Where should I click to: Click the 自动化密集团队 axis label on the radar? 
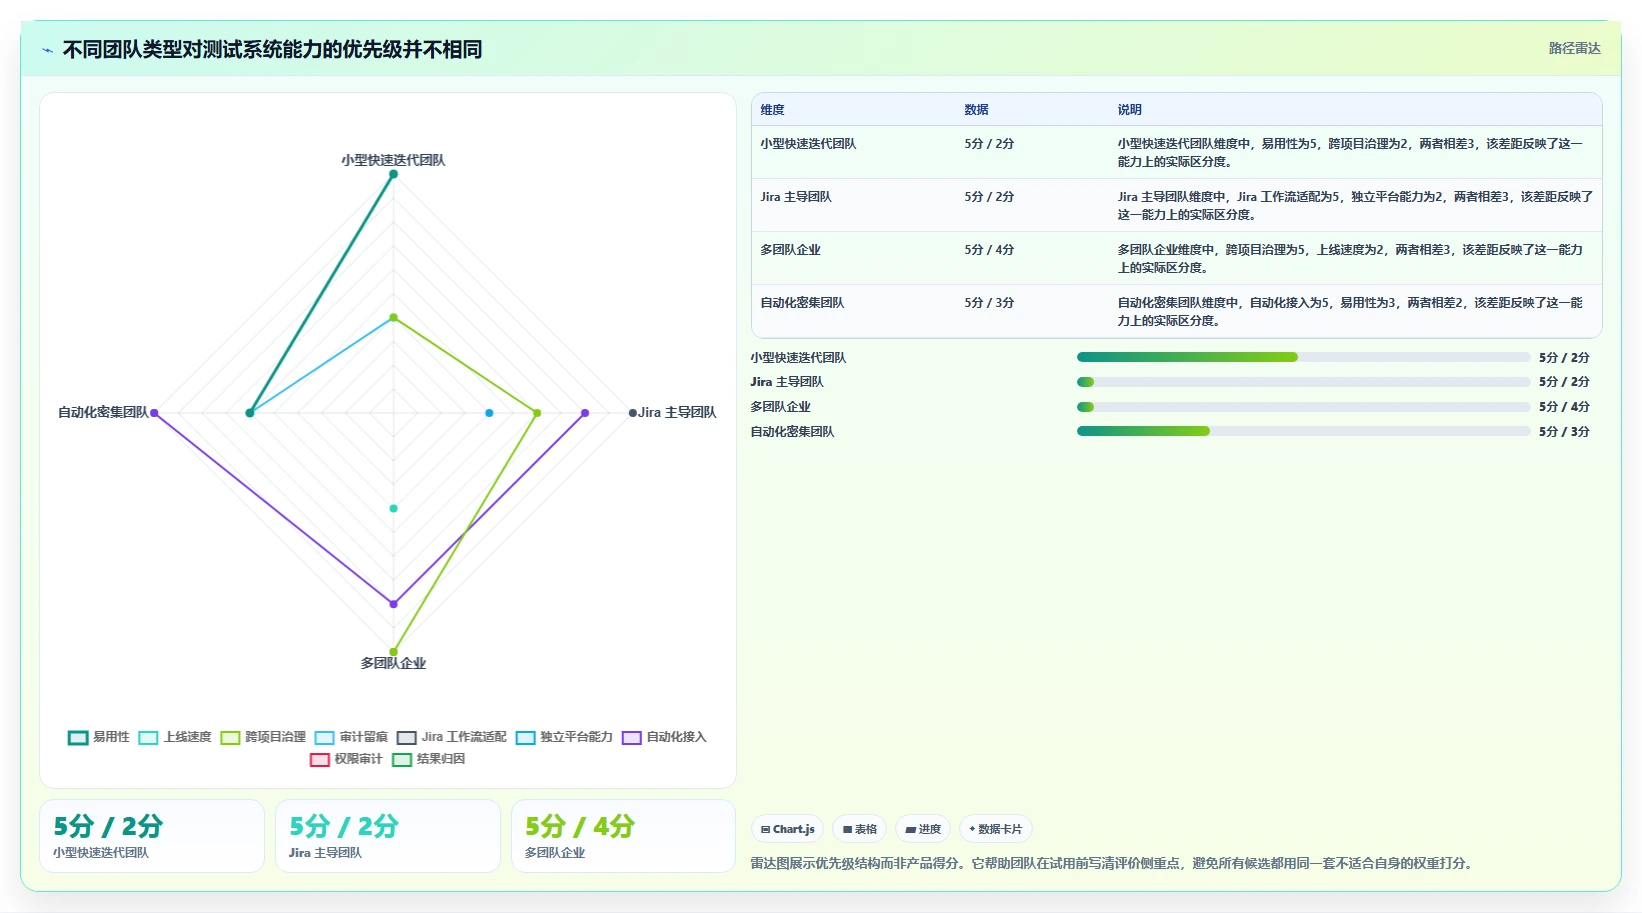click(103, 412)
